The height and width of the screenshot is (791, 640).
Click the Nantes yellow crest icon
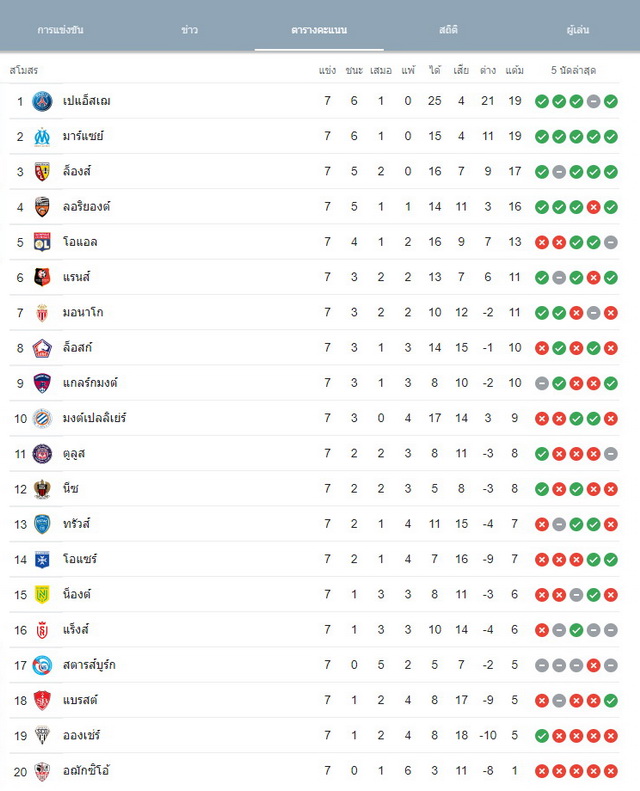coord(42,595)
